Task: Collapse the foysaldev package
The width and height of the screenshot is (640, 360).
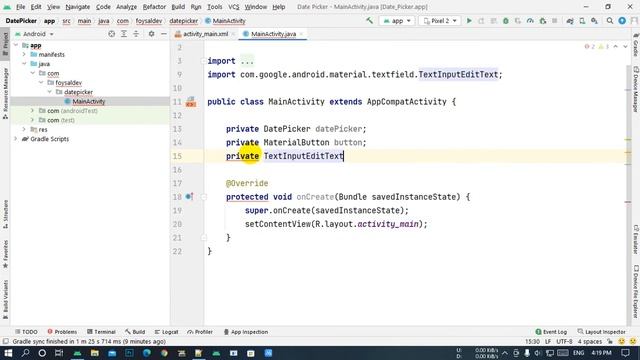Action: 41,82
